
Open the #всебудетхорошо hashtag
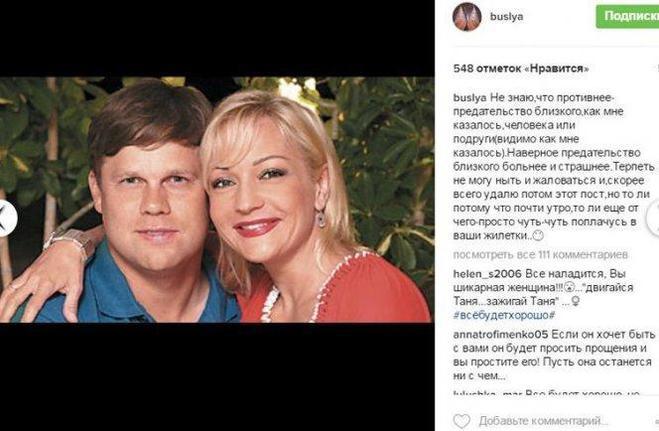504,315
